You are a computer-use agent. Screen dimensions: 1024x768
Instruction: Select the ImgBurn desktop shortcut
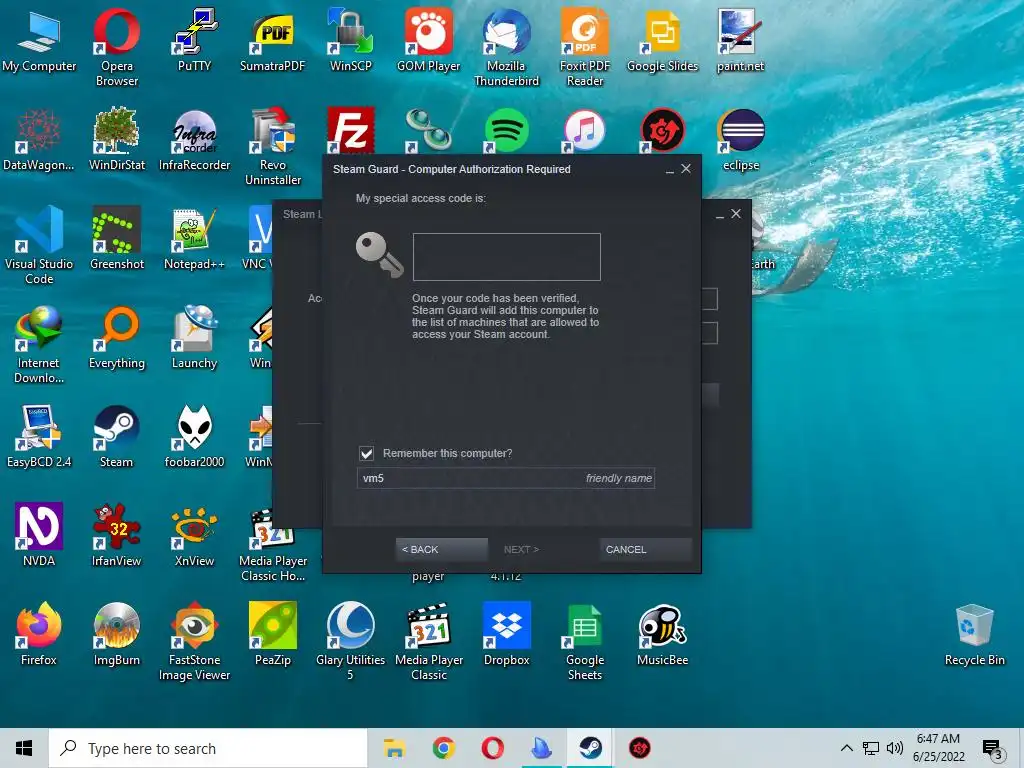(116, 635)
